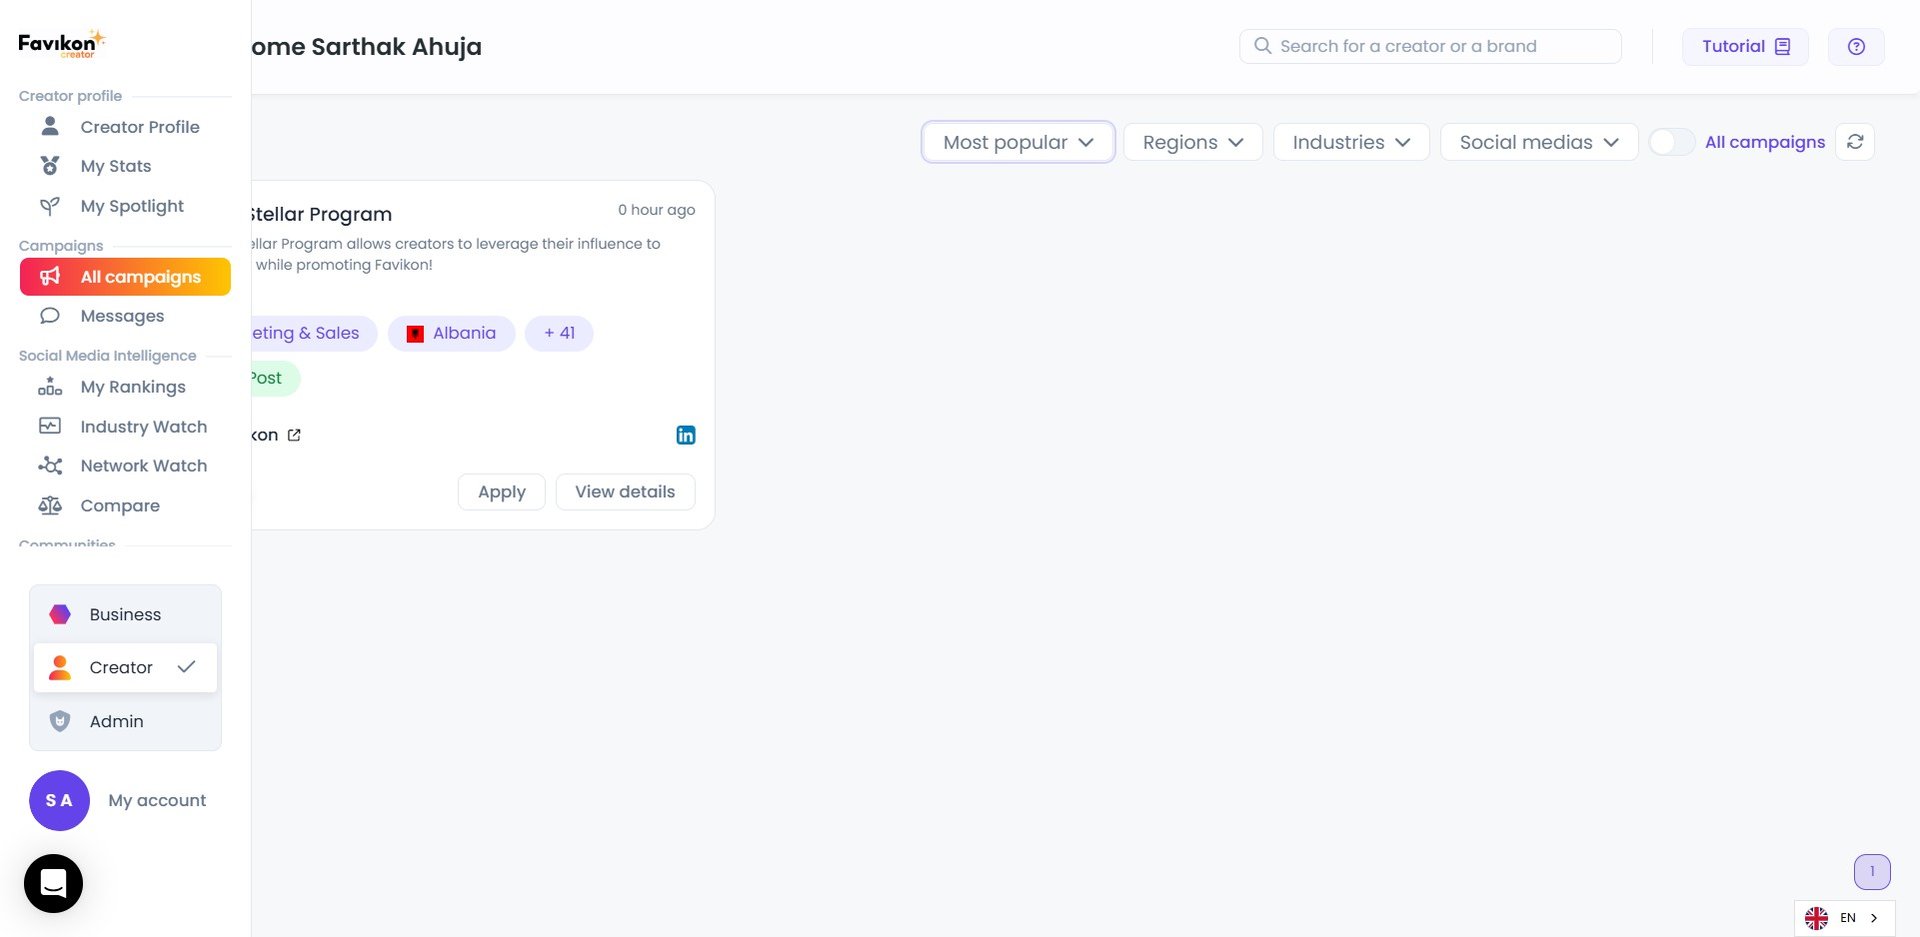Click the refresh campaigns icon
1920x937 pixels.
click(1855, 142)
